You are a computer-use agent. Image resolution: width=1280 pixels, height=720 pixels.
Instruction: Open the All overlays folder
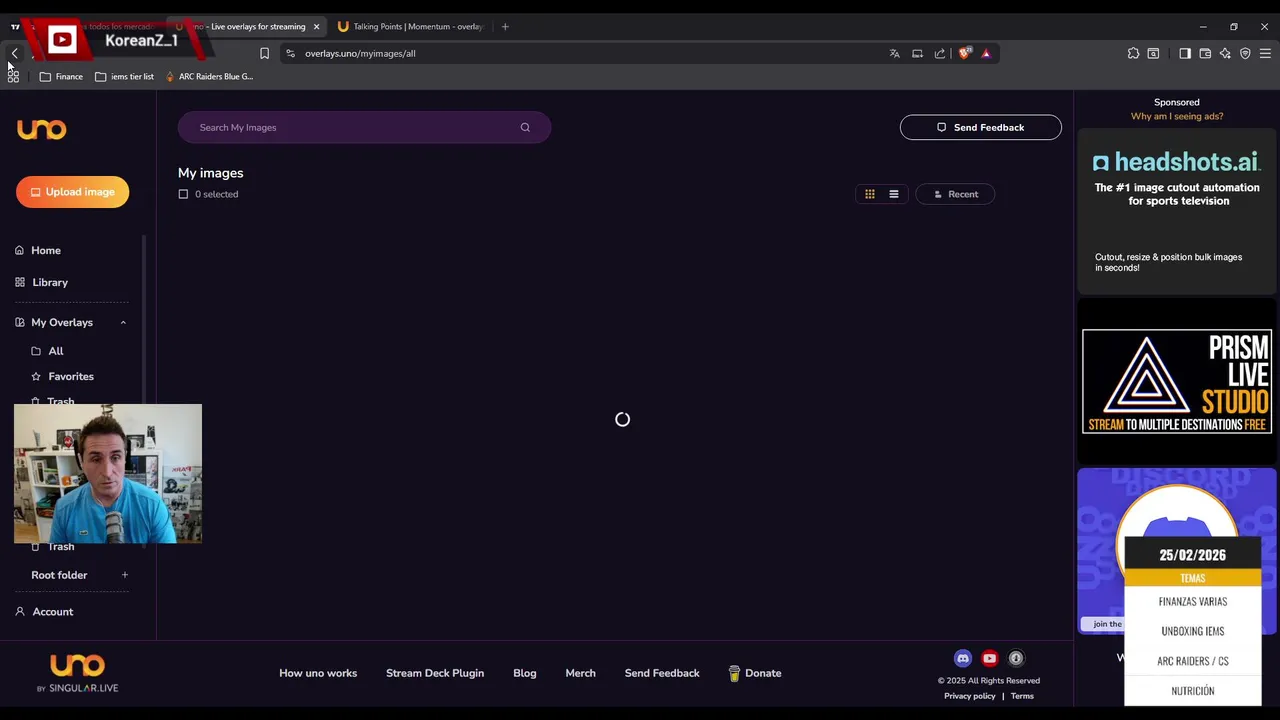point(55,351)
